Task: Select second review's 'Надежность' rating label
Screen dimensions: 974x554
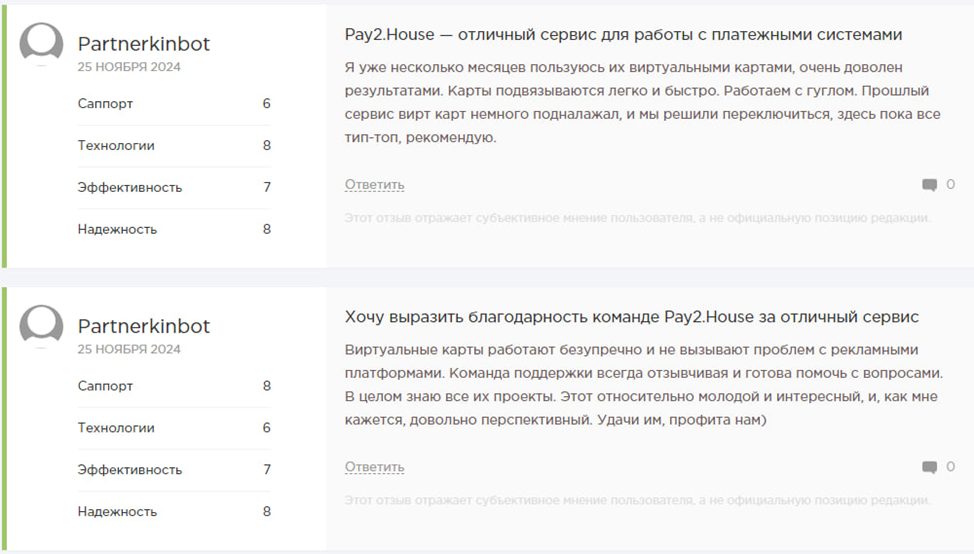Action: (x=117, y=511)
